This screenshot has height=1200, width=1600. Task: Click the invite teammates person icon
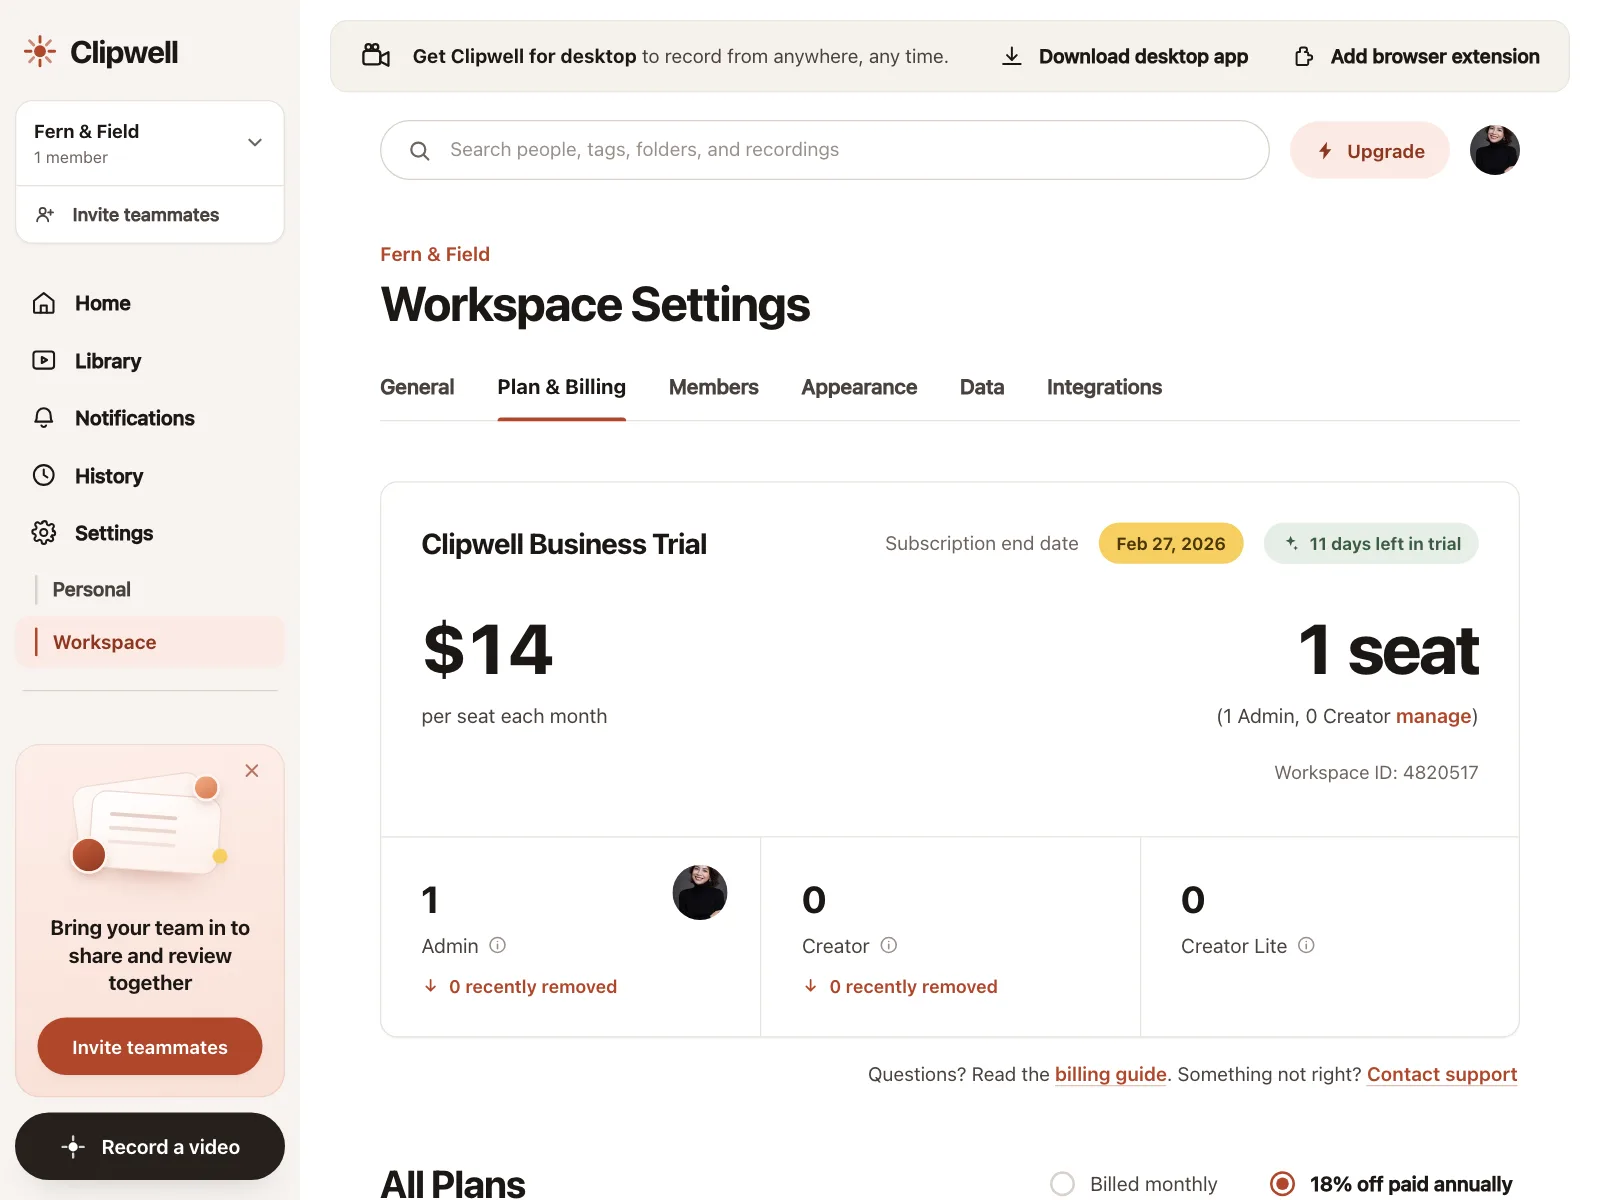[x=45, y=215]
